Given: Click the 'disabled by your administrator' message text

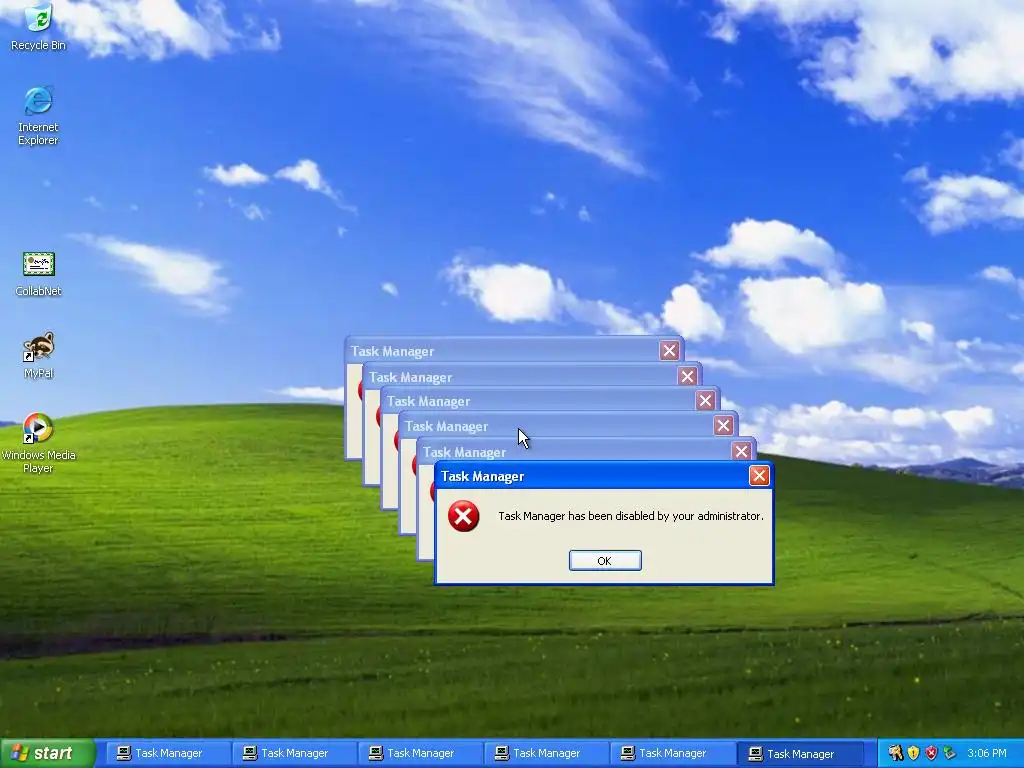Looking at the screenshot, I should (x=631, y=516).
